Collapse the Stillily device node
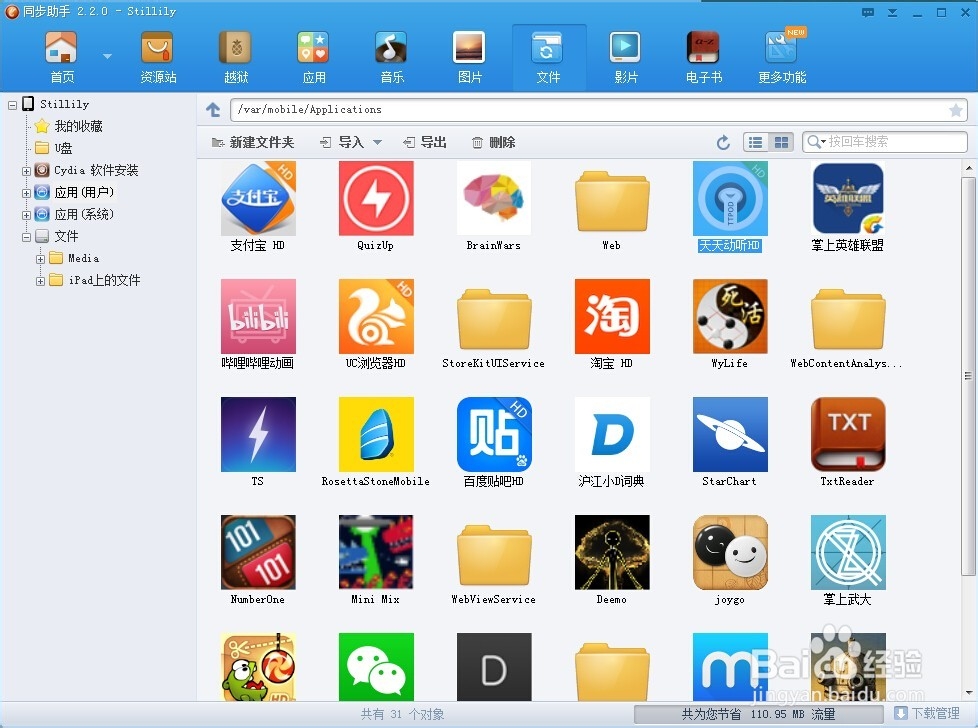Viewport: 978px width, 728px height. coord(12,105)
